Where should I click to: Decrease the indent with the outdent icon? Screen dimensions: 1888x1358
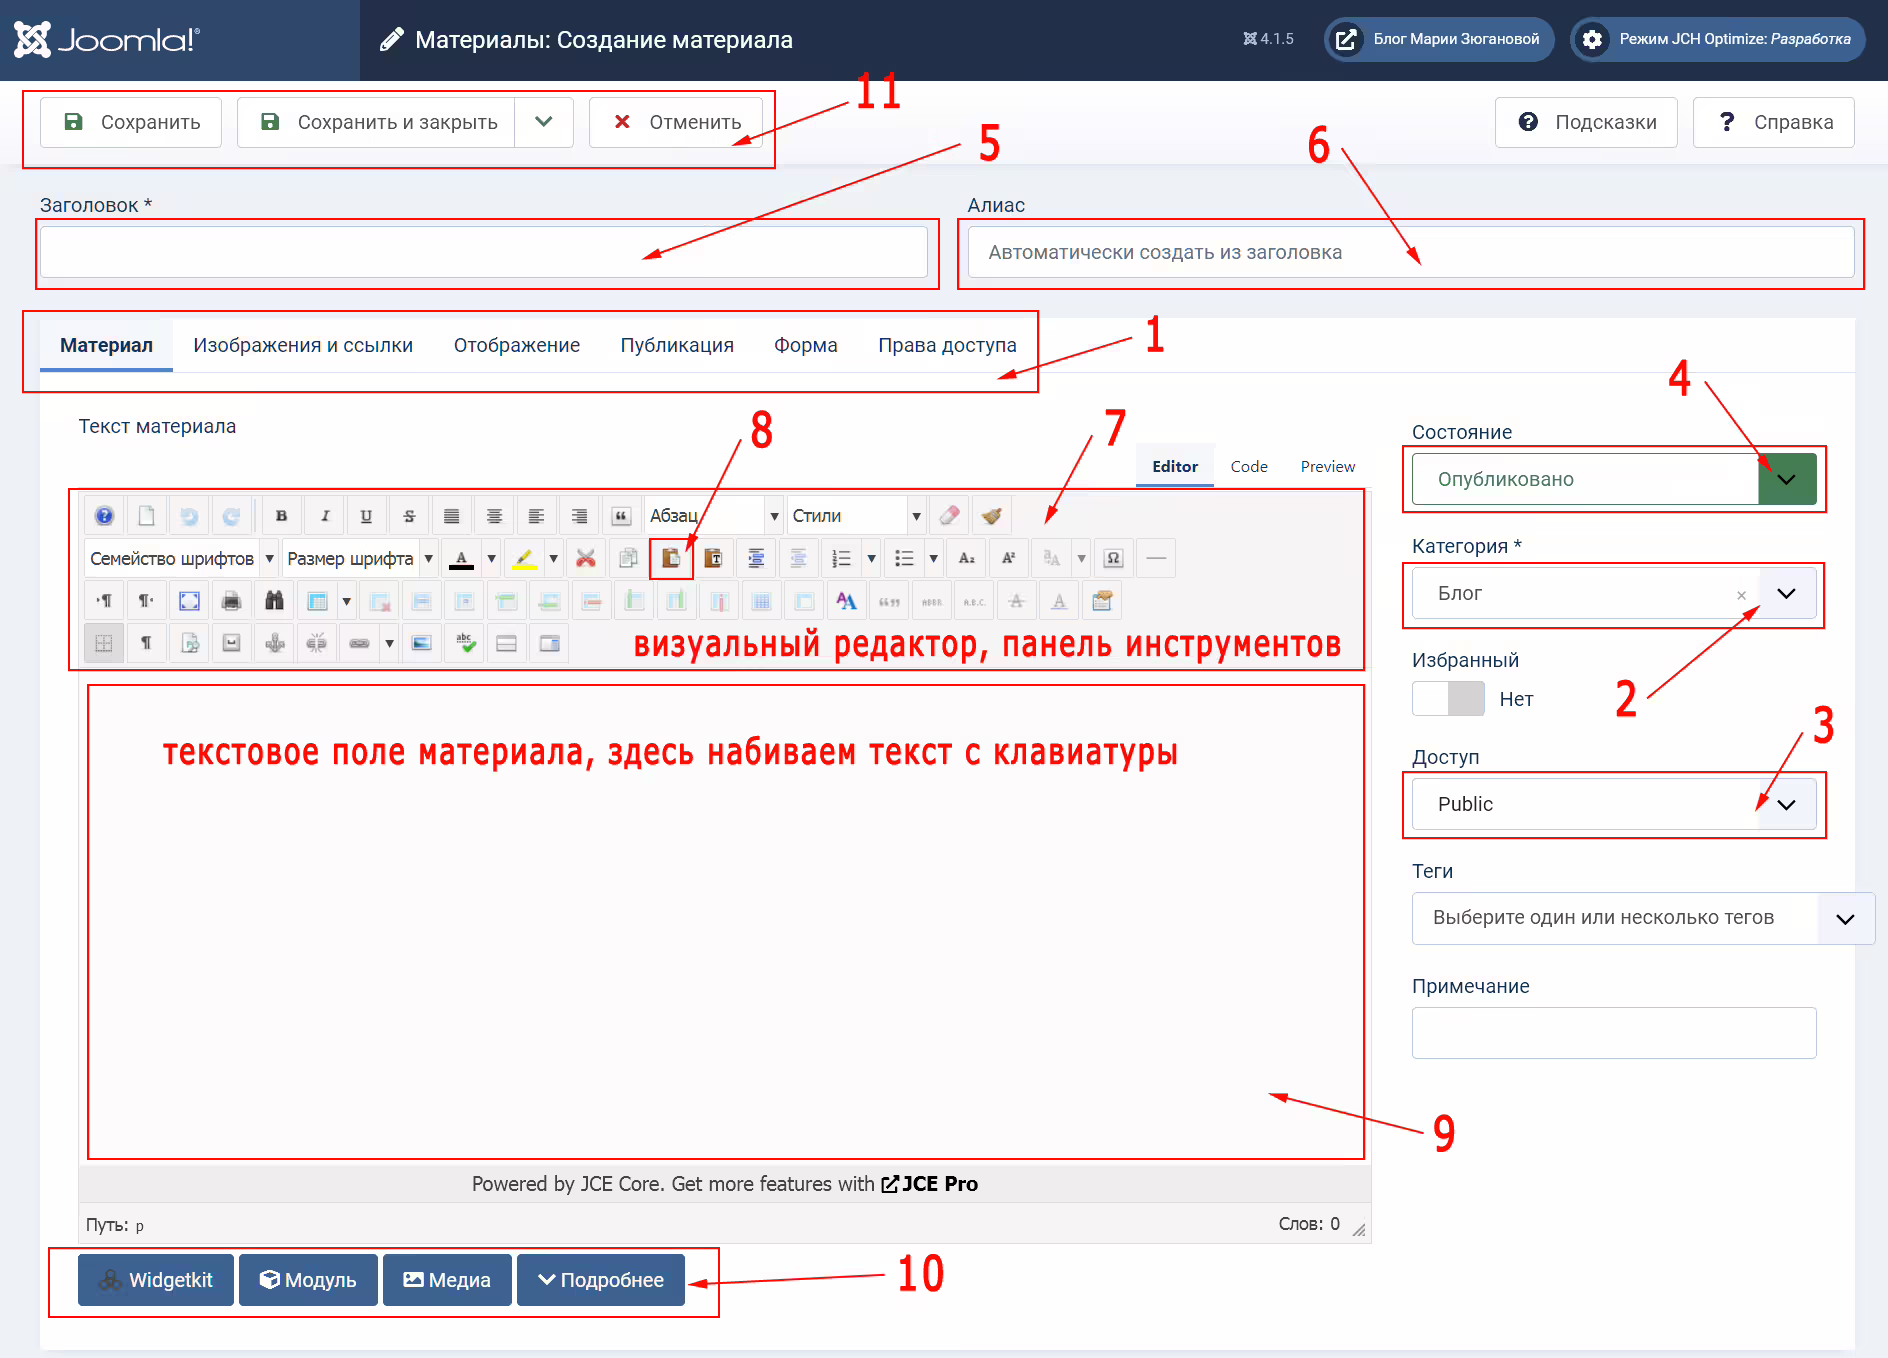tap(798, 558)
